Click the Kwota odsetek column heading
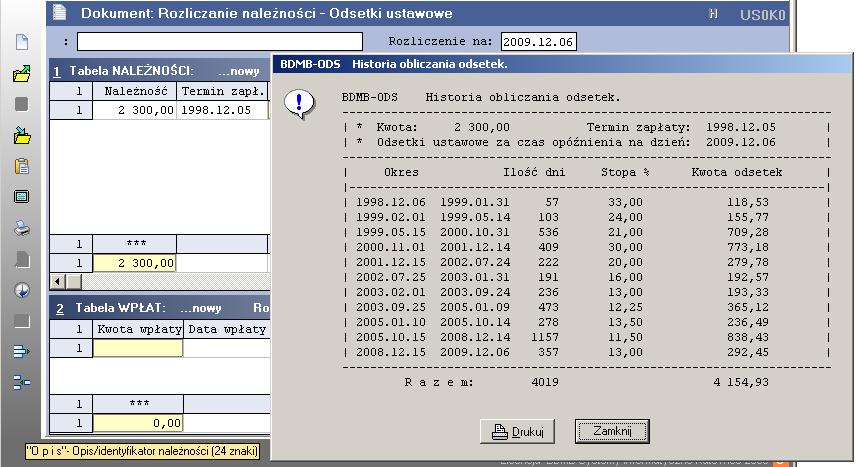The height and width of the screenshot is (467, 856). point(736,172)
